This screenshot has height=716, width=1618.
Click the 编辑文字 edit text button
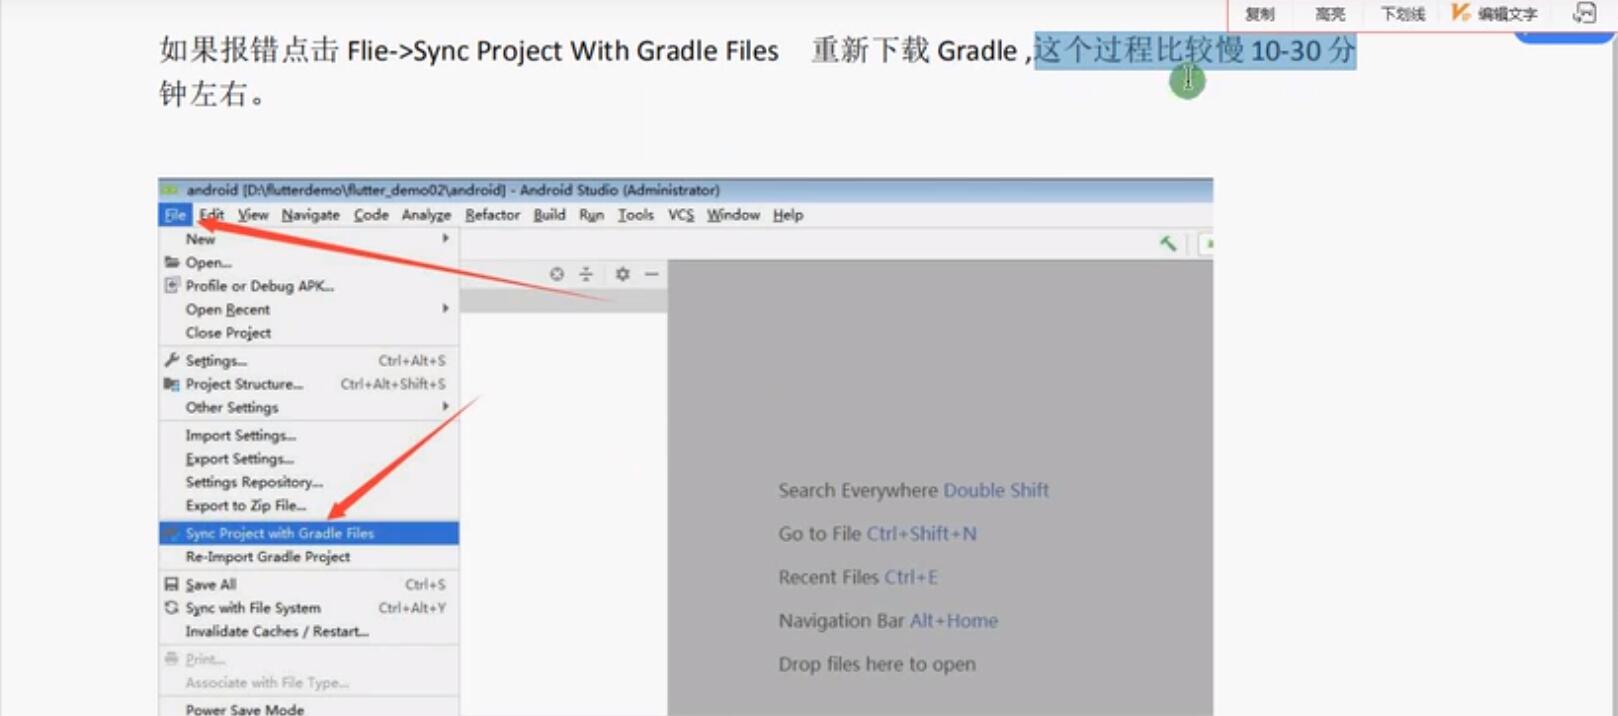(x=1507, y=14)
